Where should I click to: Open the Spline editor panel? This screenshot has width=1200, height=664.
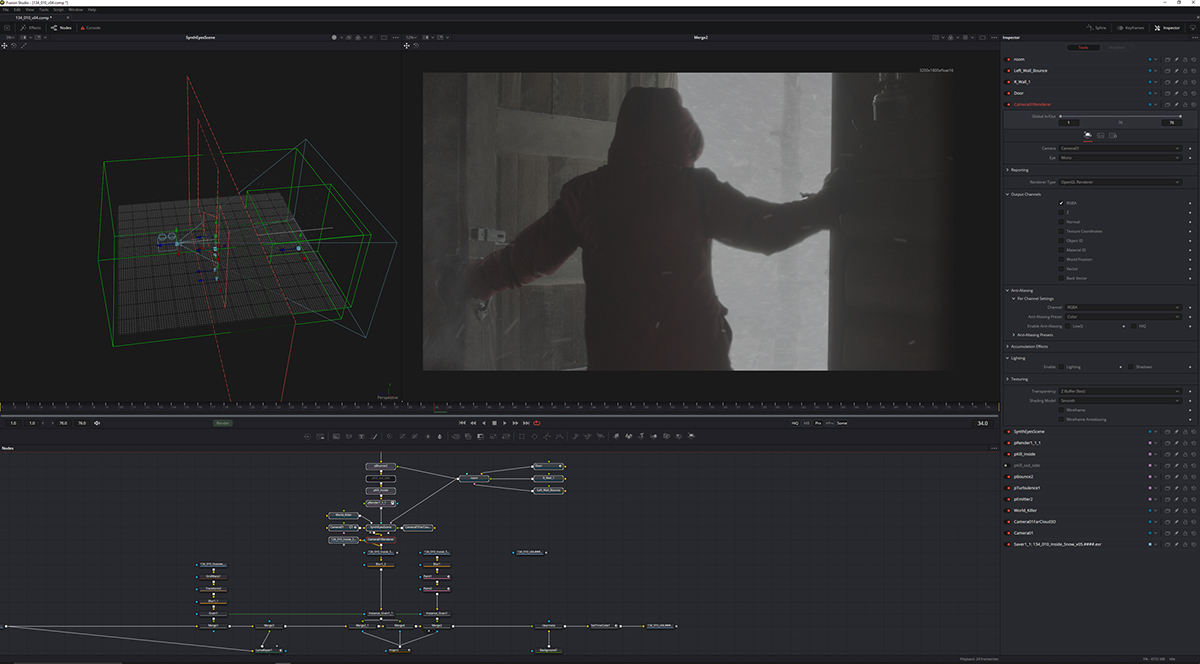click(1097, 28)
